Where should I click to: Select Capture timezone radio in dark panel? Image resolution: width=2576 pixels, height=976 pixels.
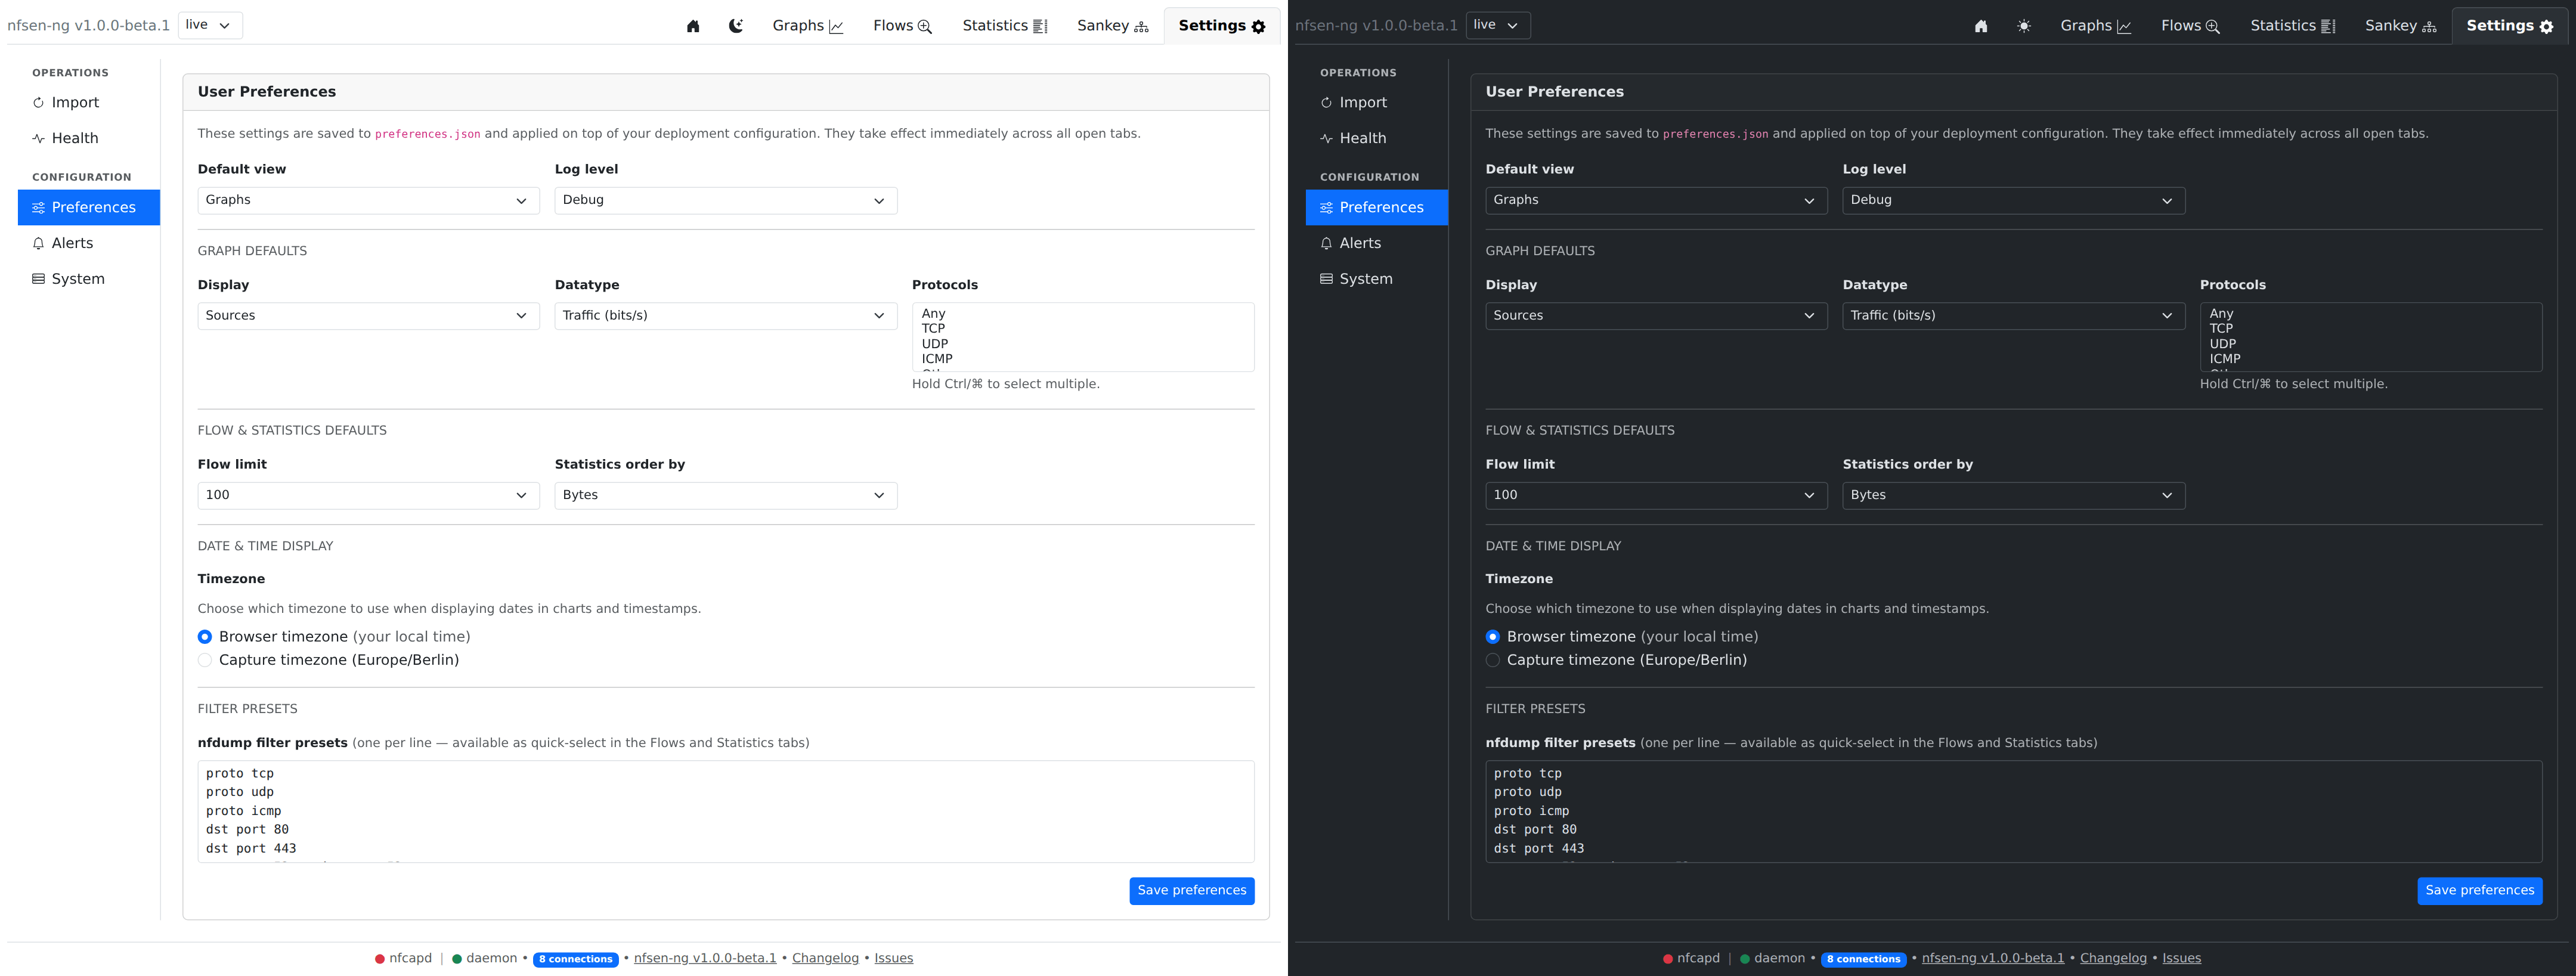point(1493,661)
